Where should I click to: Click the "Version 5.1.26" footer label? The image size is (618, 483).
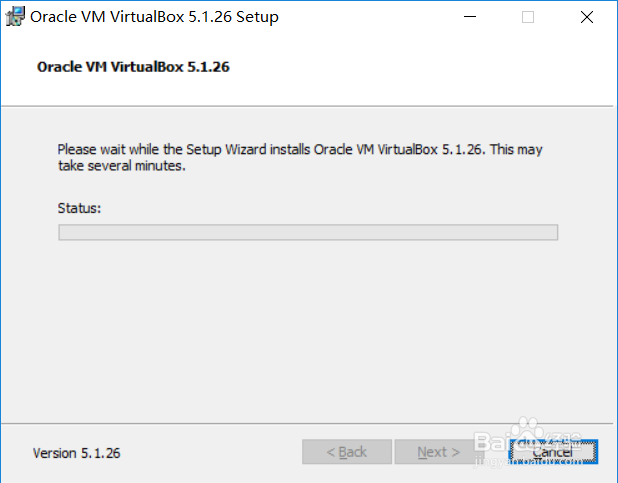point(76,453)
